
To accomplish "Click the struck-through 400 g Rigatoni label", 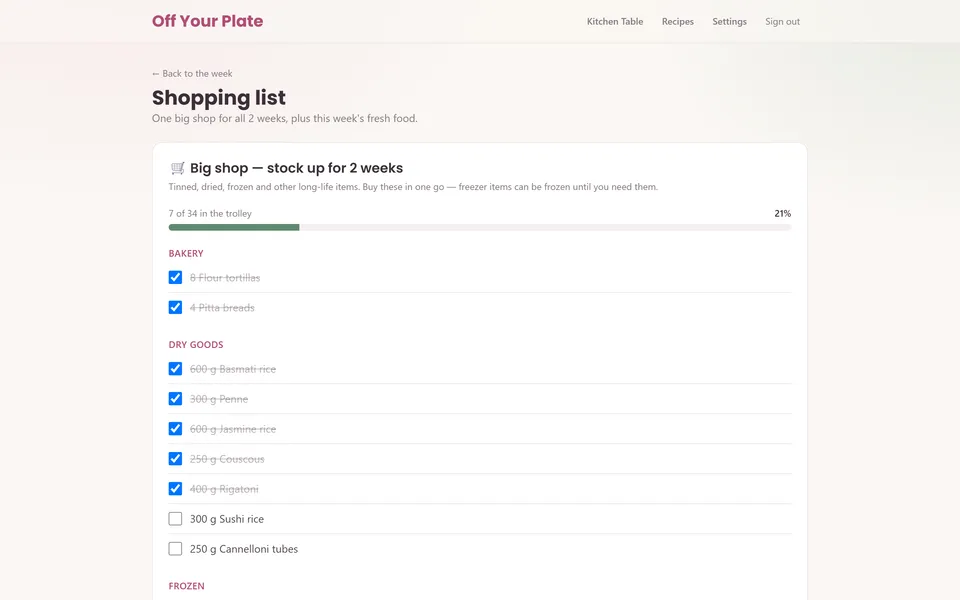I will pyautogui.click(x=224, y=489).
